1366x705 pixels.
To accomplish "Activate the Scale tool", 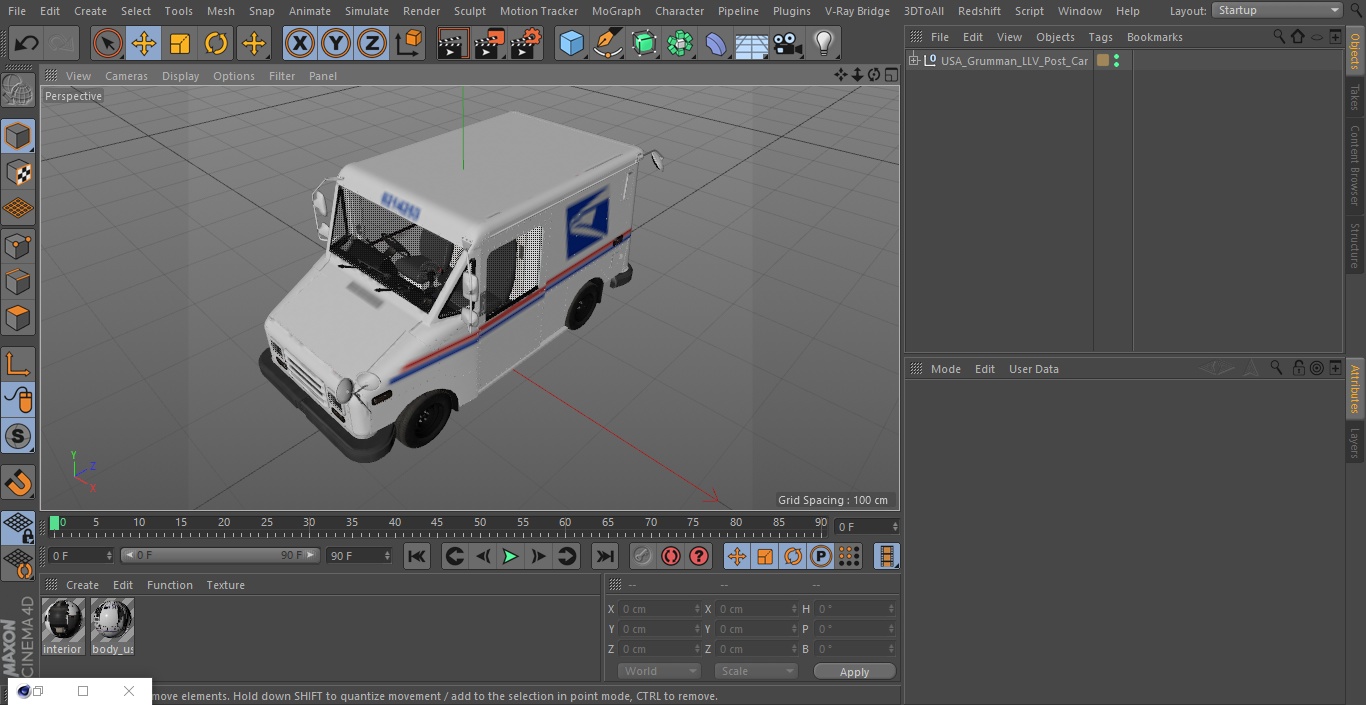I will coord(180,43).
